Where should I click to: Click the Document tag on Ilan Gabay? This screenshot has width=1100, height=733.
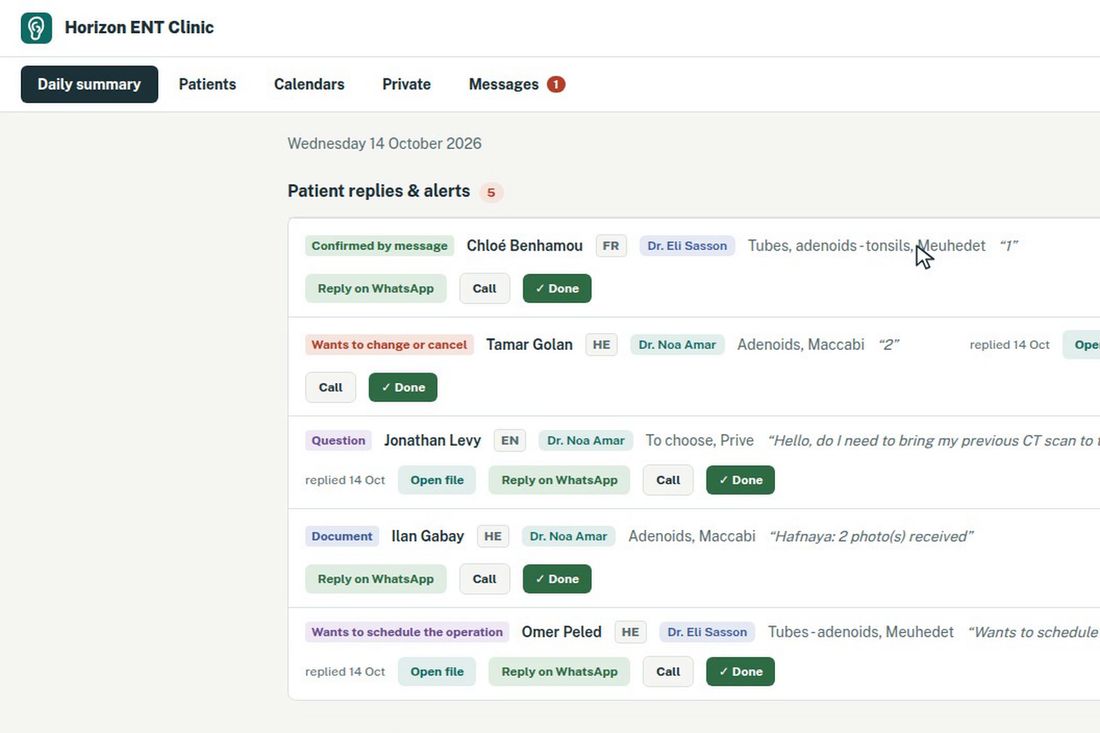[342, 536]
